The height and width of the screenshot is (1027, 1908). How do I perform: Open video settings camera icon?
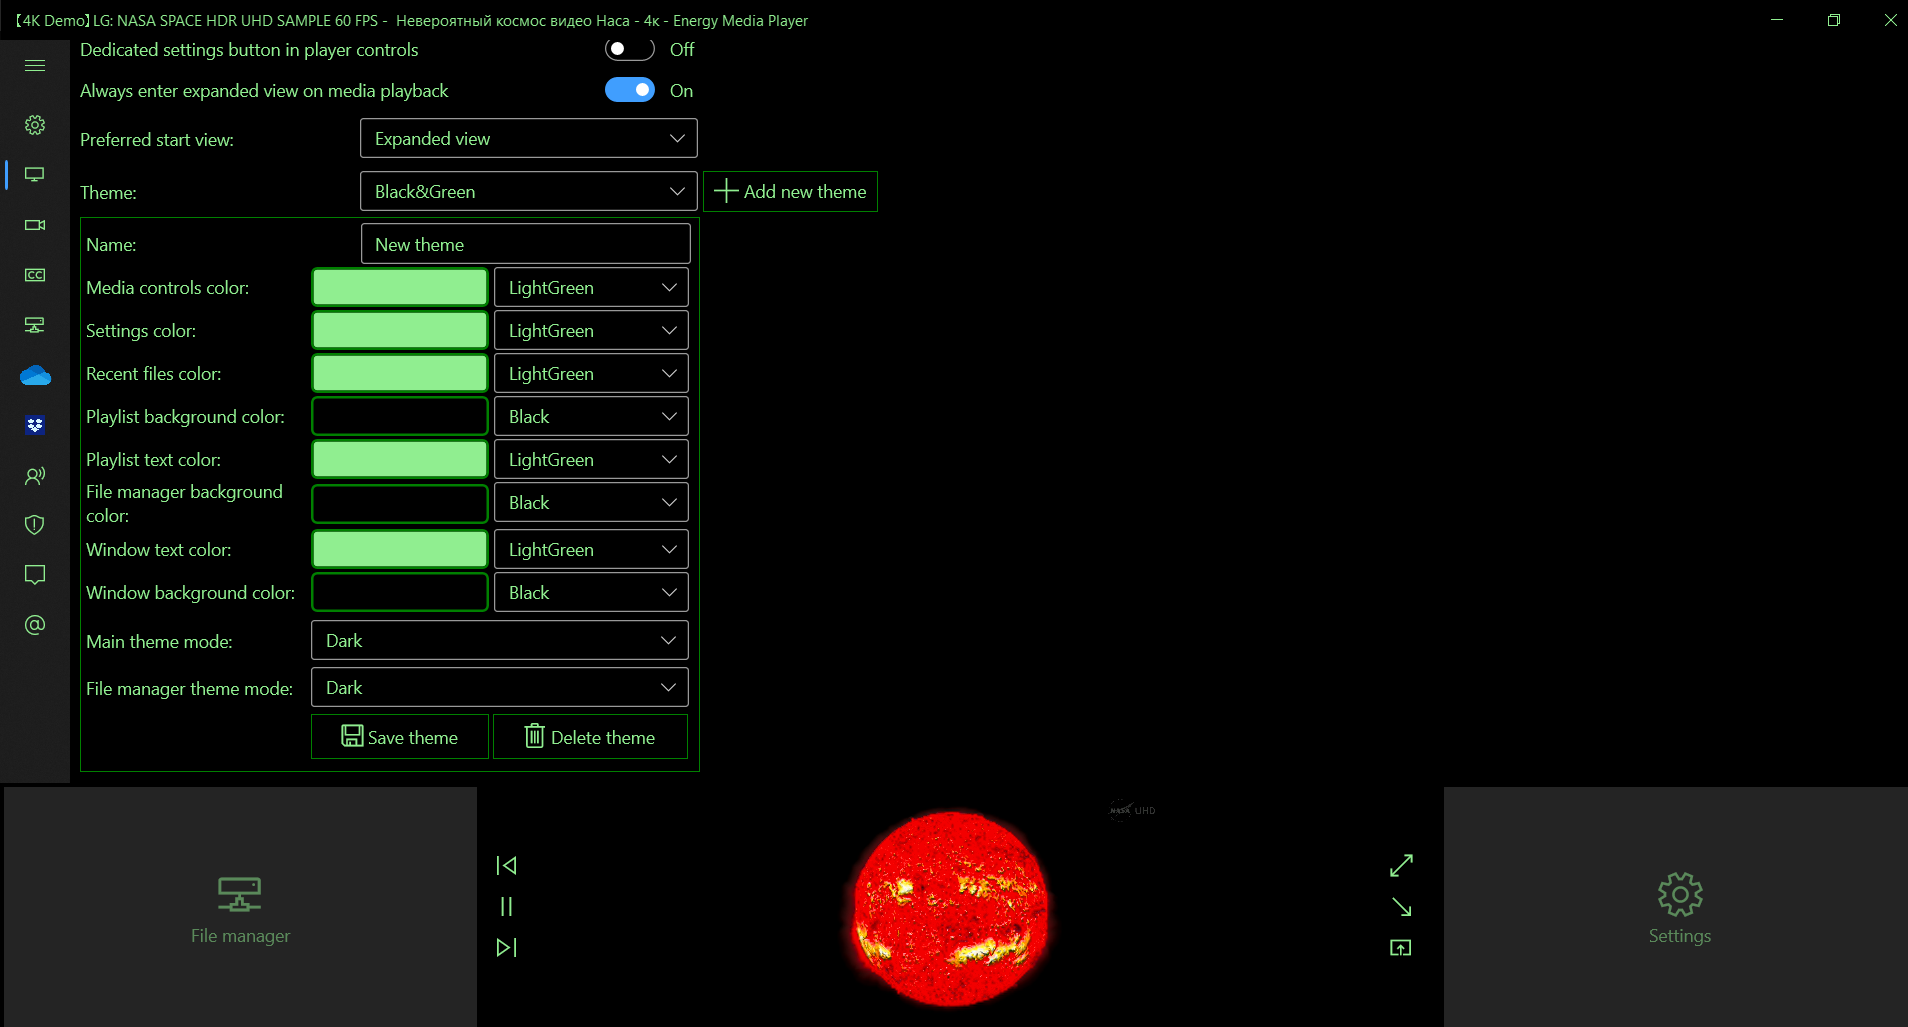[x=35, y=225]
